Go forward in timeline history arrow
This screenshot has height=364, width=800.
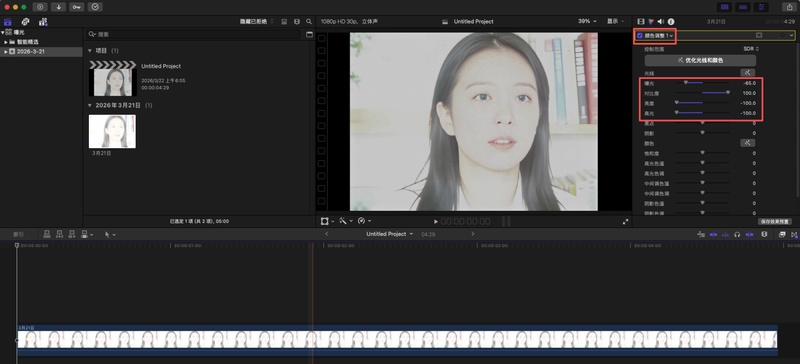[472, 234]
